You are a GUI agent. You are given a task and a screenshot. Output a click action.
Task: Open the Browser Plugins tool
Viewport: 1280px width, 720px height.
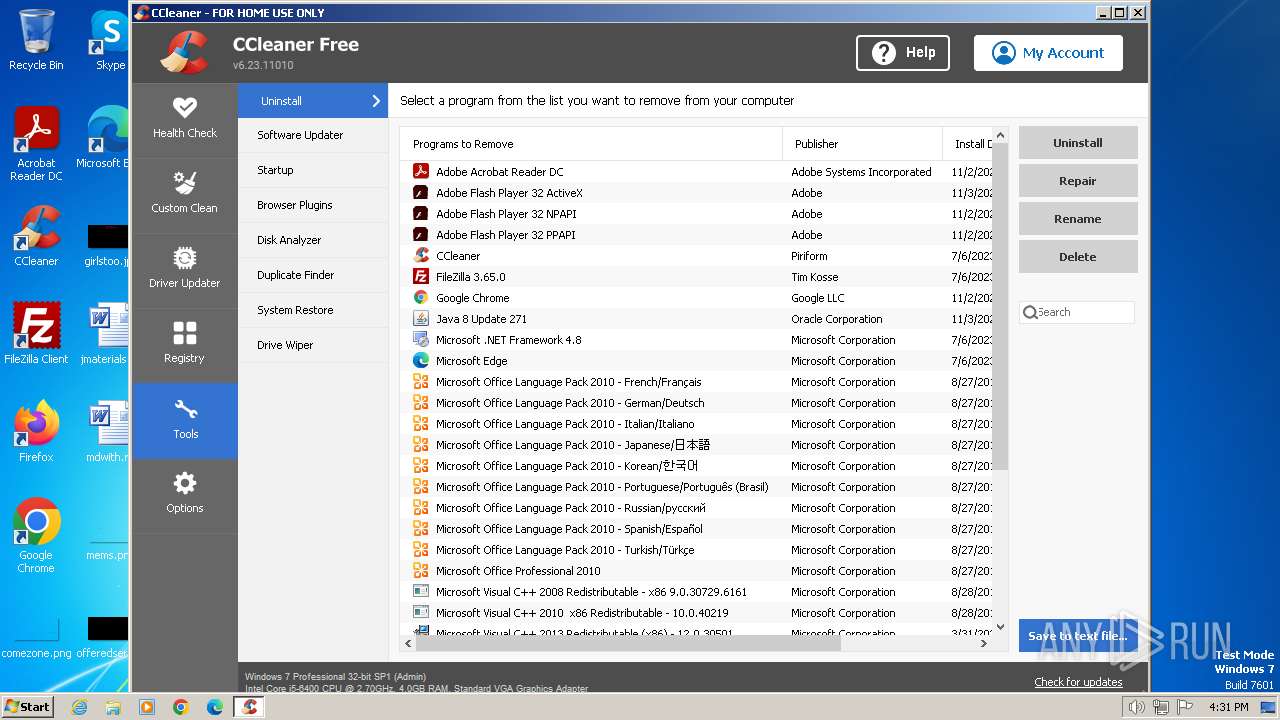pyautogui.click(x=313, y=205)
